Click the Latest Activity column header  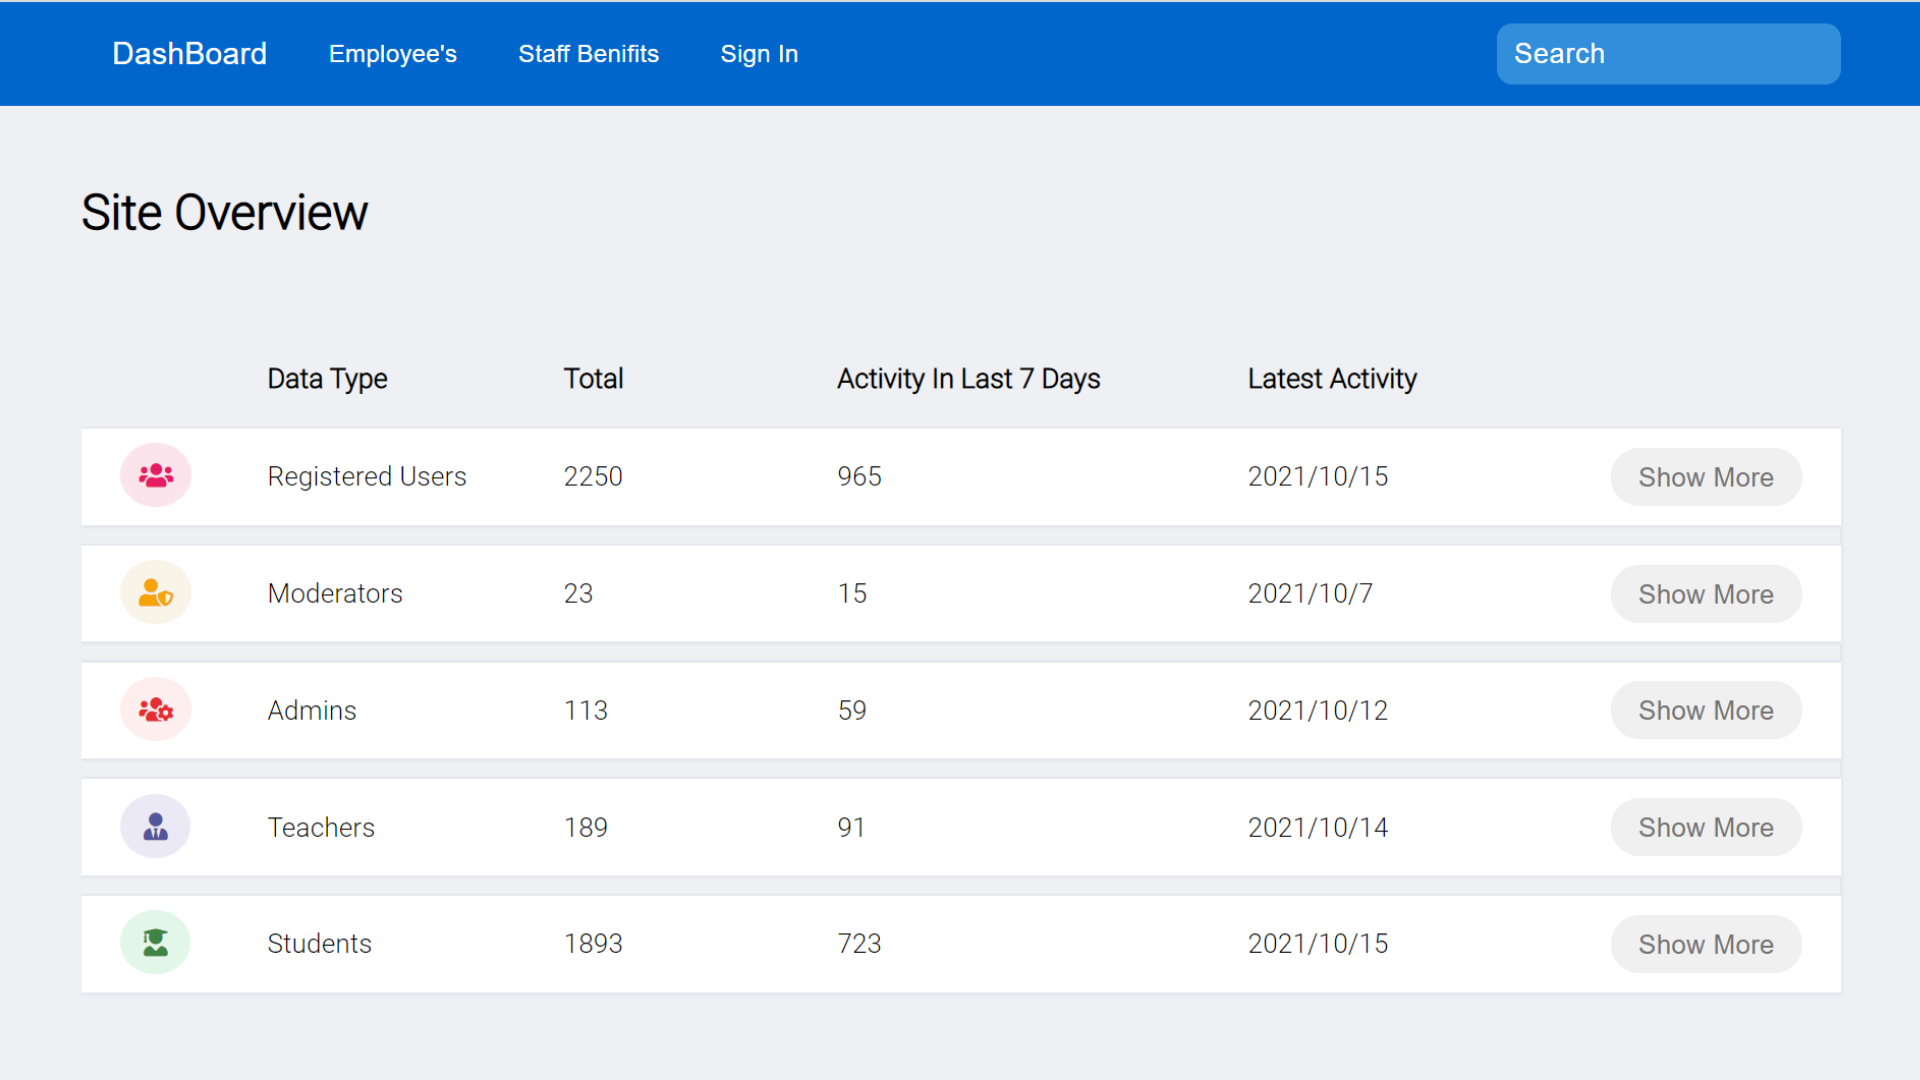pyautogui.click(x=1331, y=379)
